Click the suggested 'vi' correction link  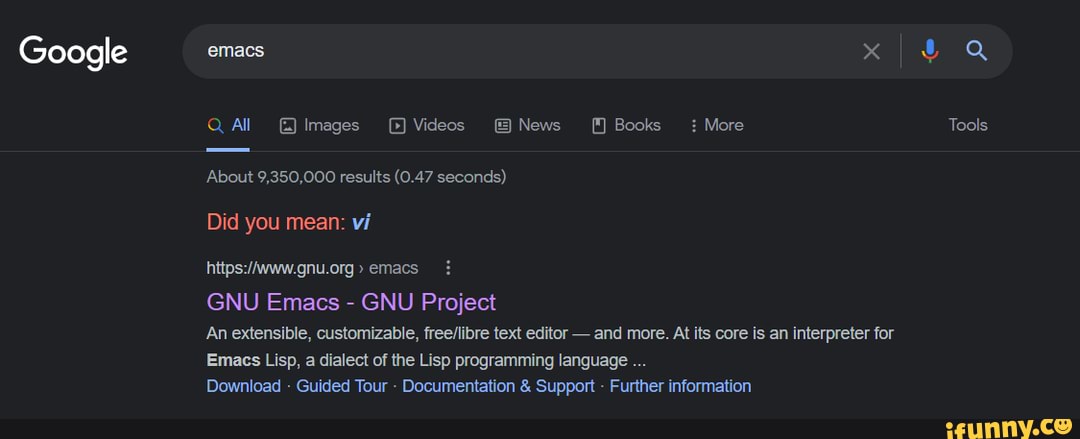(361, 222)
